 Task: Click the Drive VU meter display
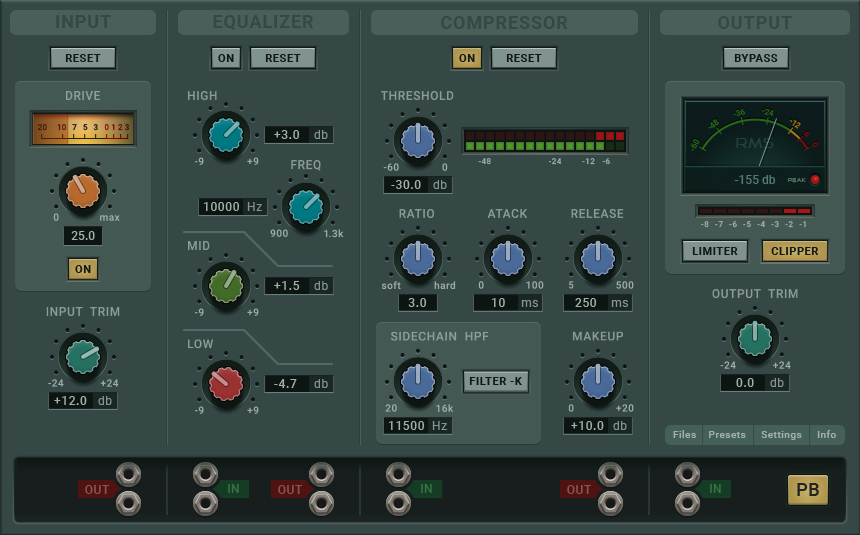(83, 129)
